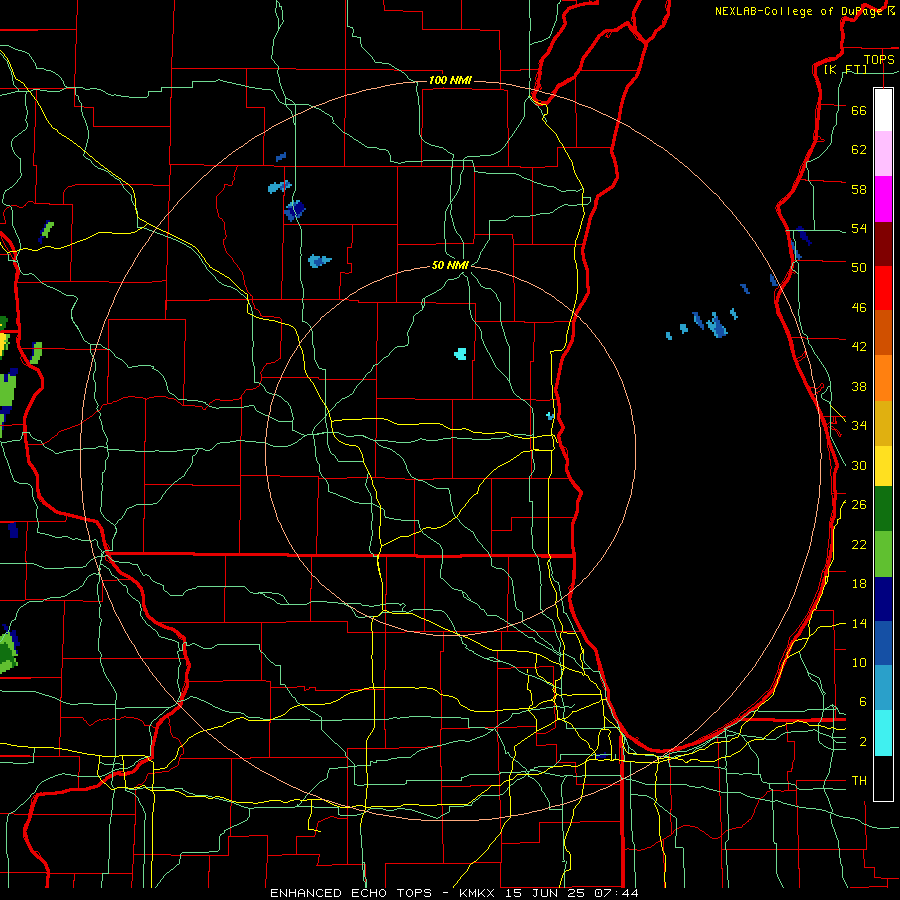Image resolution: width=900 pixels, height=900 pixels.
Task: Select the navy blue legend swatch
Action: [883, 599]
